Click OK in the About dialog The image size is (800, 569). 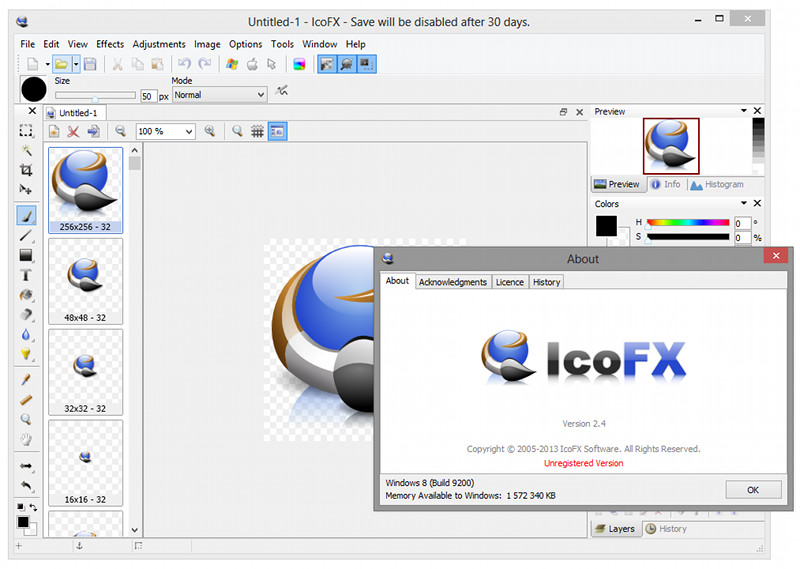tap(753, 490)
